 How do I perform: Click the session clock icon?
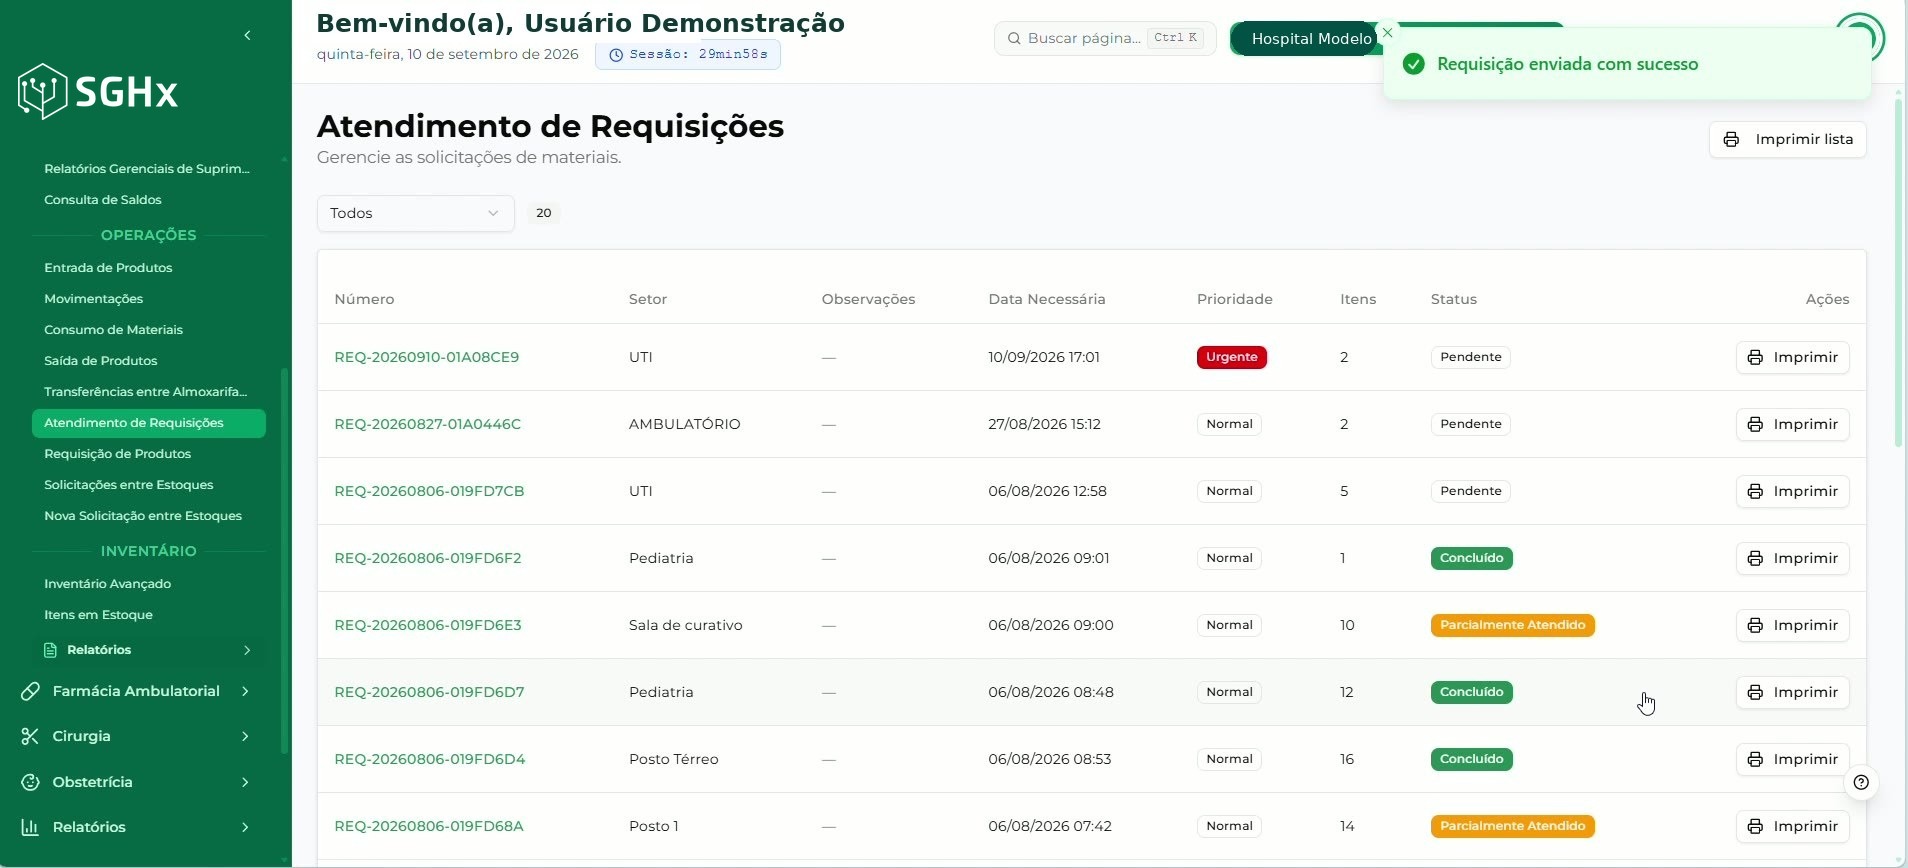point(616,55)
